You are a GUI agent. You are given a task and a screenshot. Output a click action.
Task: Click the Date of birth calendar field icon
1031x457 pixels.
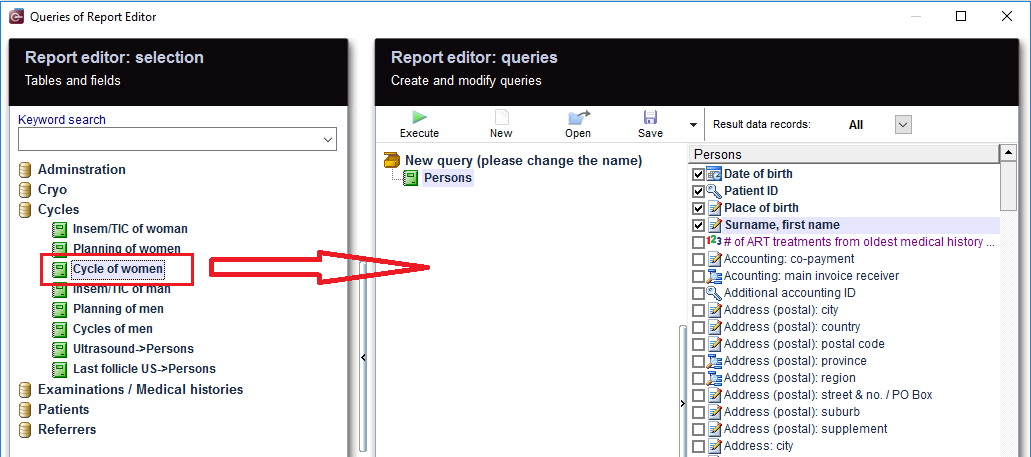click(x=714, y=174)
